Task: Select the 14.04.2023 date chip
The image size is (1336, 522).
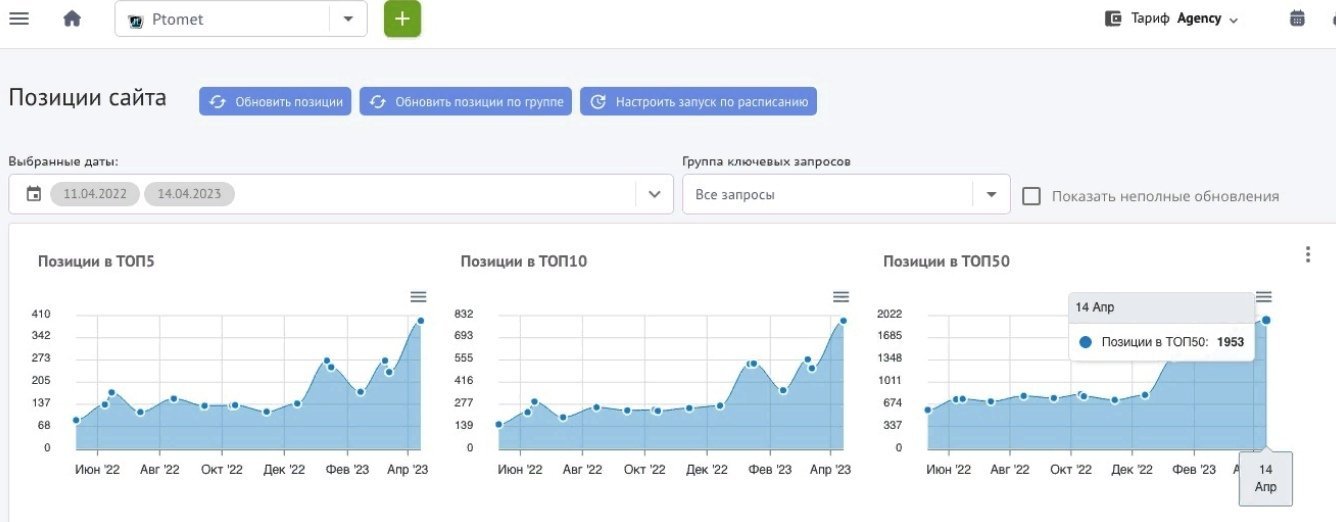Action: 189,194
